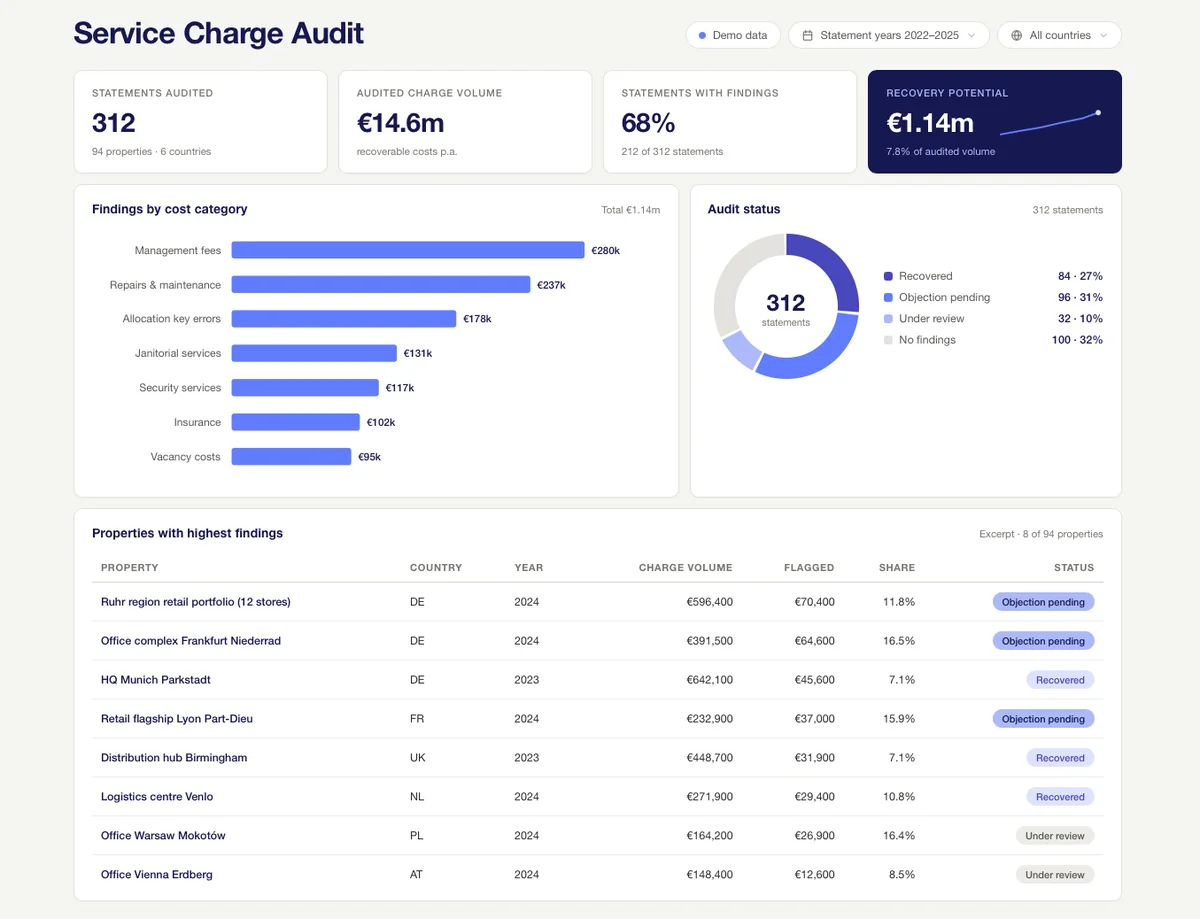Open the Statements with findings 68% card
The height and width of the screenshot is (919, 1200).
tap(729, 122)
